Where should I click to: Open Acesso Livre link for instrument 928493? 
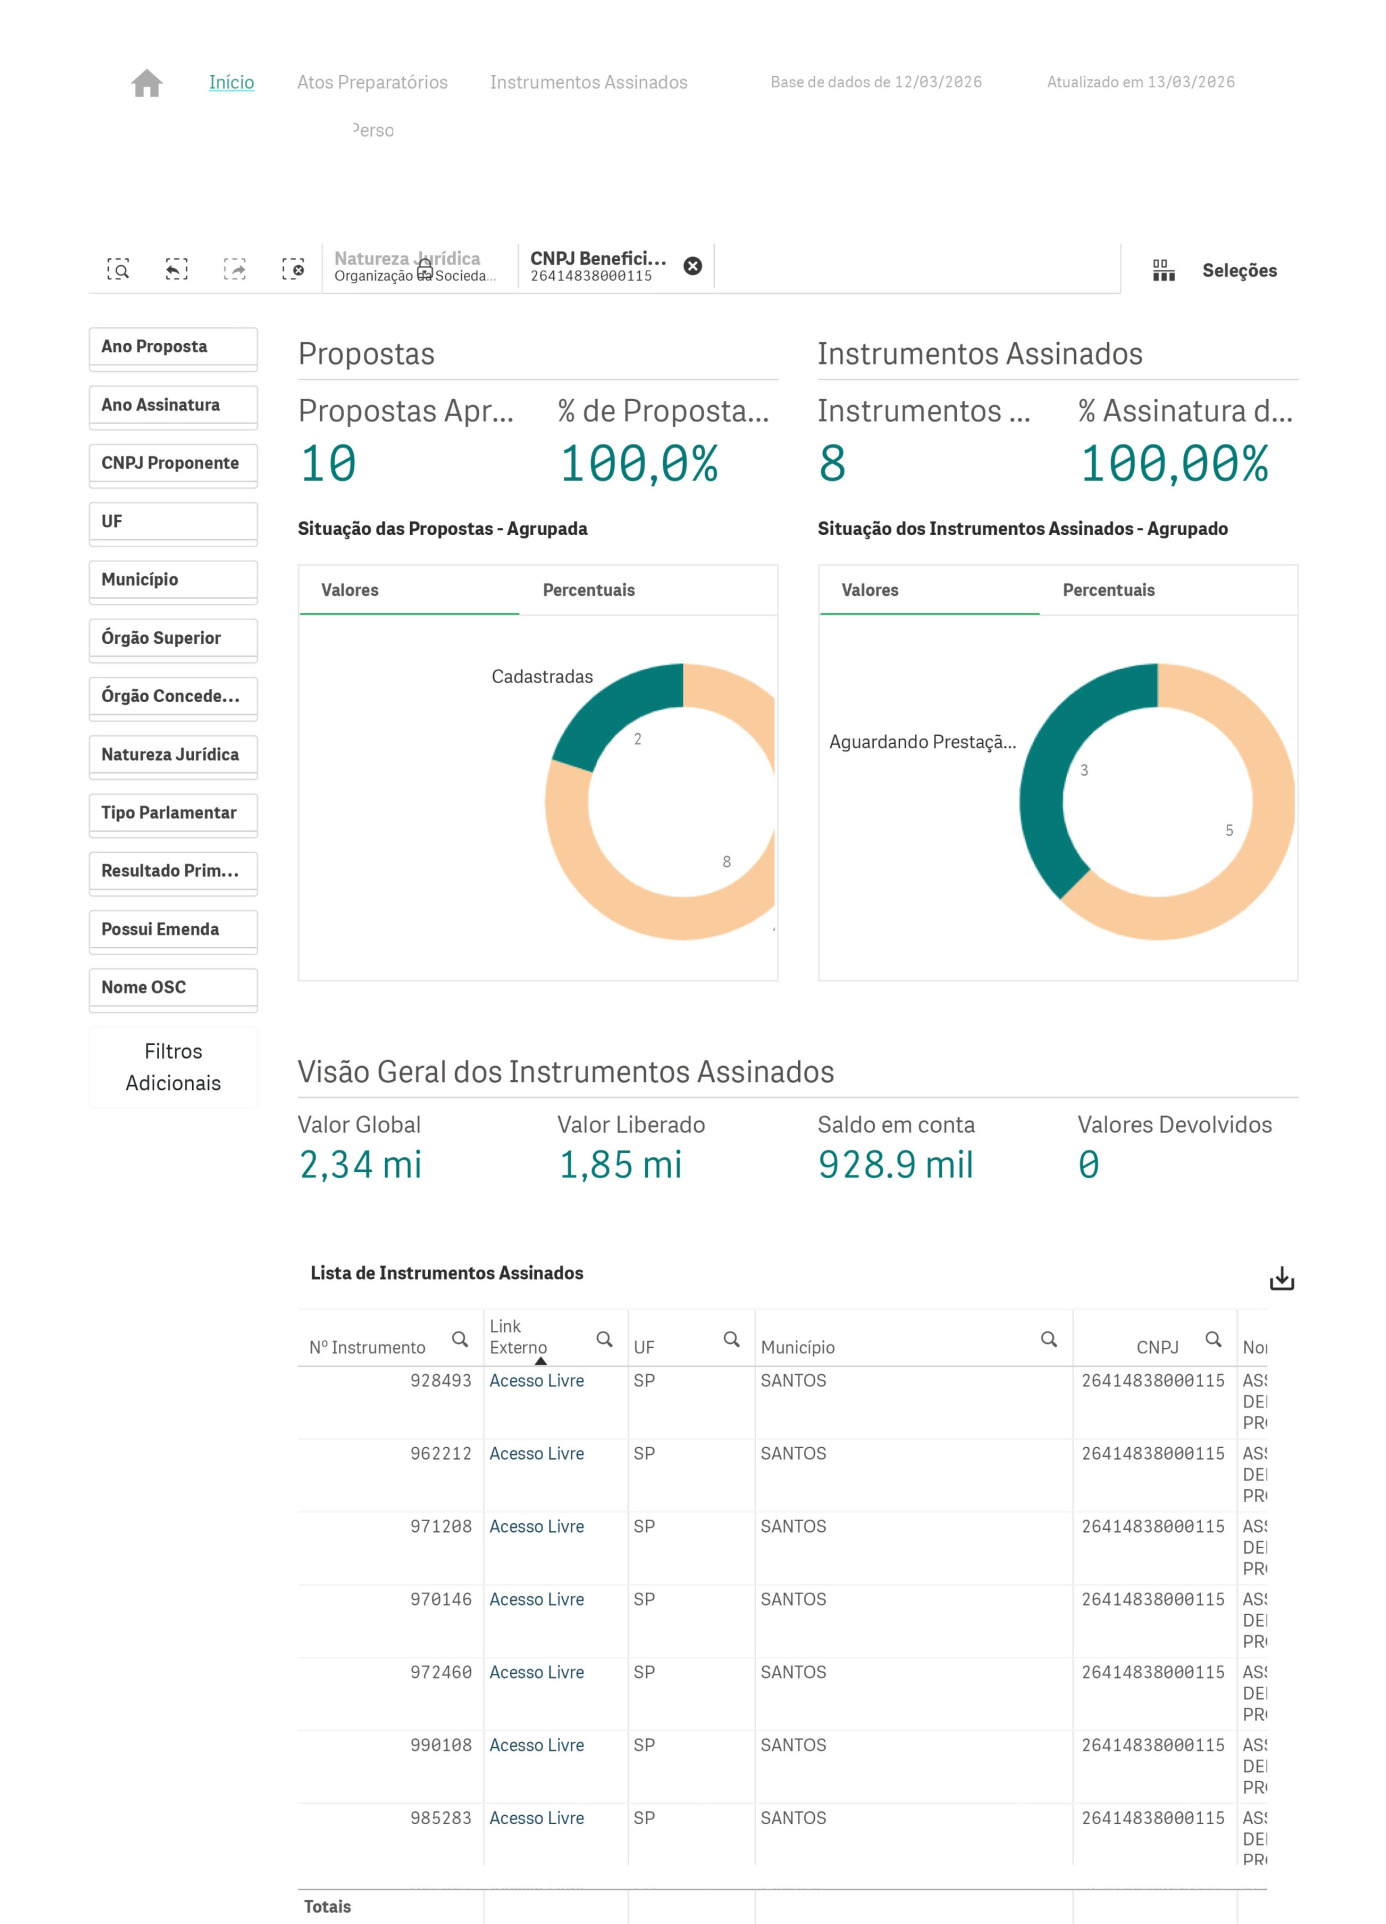[x=536, y=1381]
